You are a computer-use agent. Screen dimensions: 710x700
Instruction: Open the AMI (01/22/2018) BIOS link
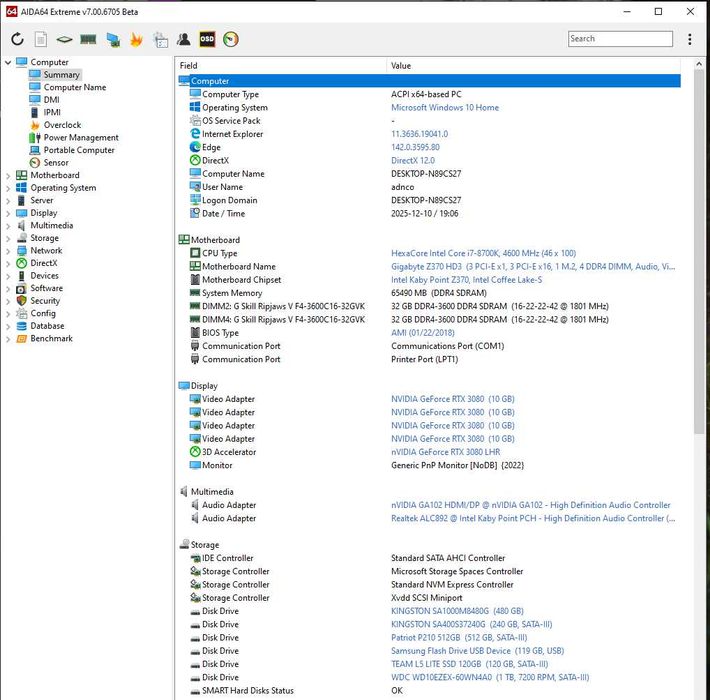coord(422,333)
